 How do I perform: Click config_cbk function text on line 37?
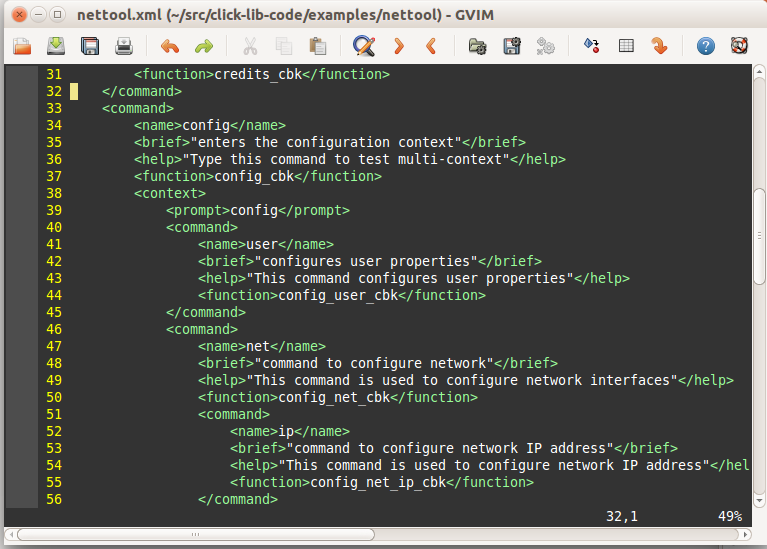[x=254, y=176]
